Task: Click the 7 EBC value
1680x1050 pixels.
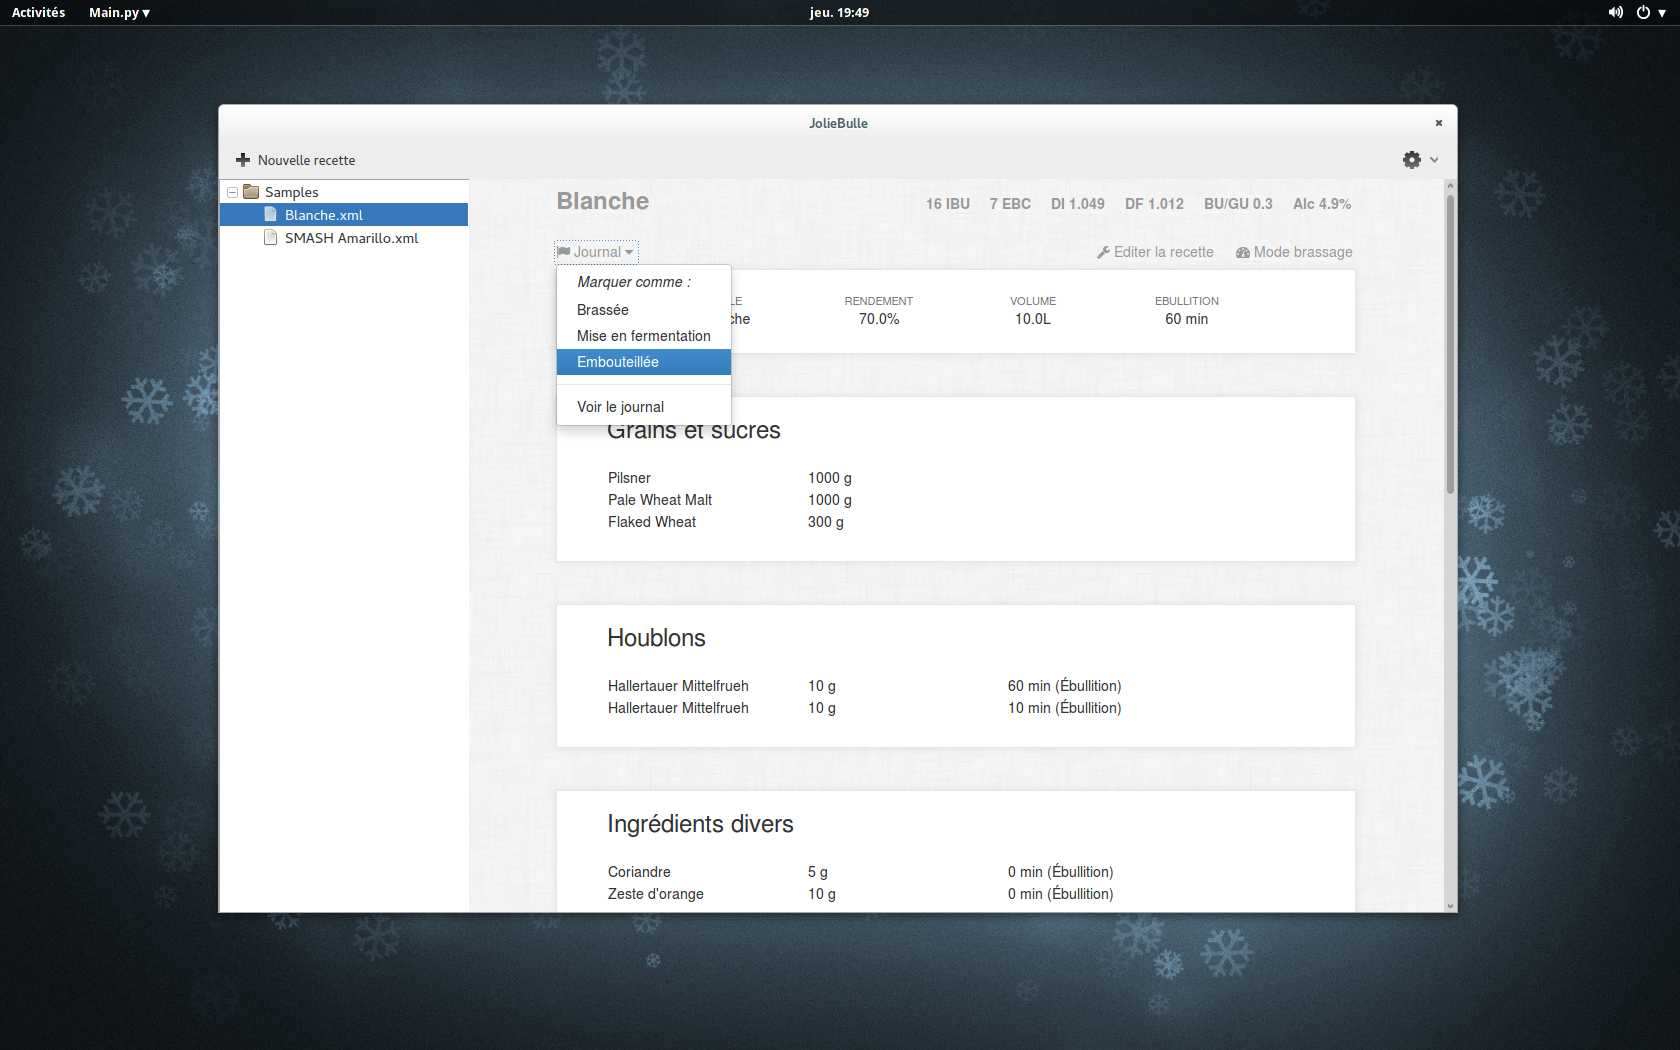Action: pyautogui.click(x=1010, y=204)
